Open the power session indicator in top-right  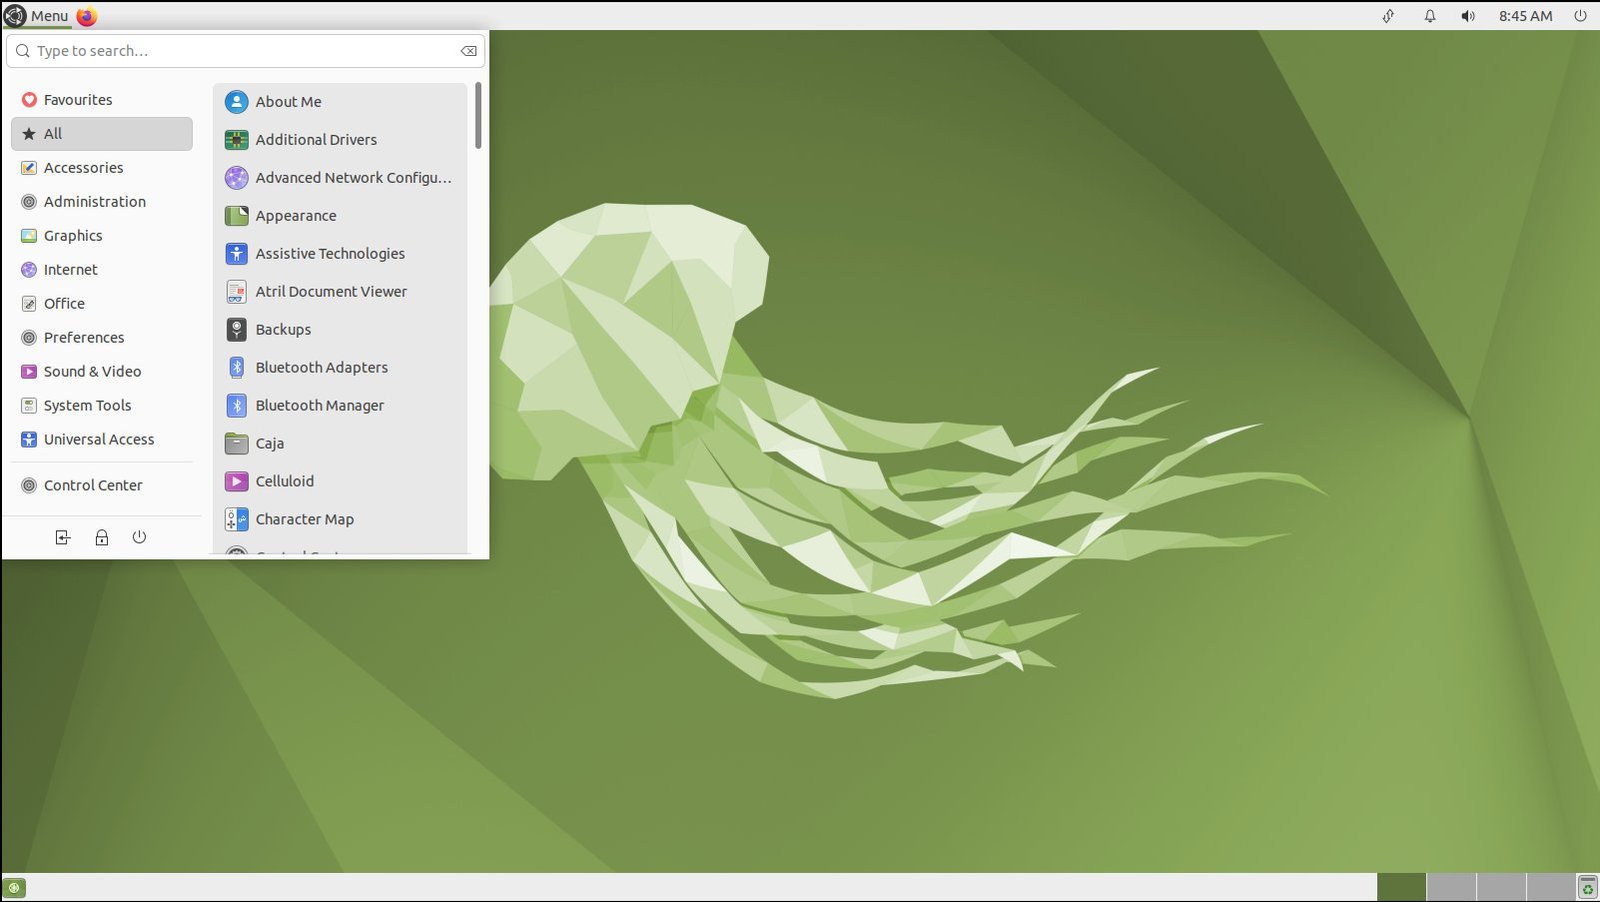pyautogui.click(x=1580, y=16)
